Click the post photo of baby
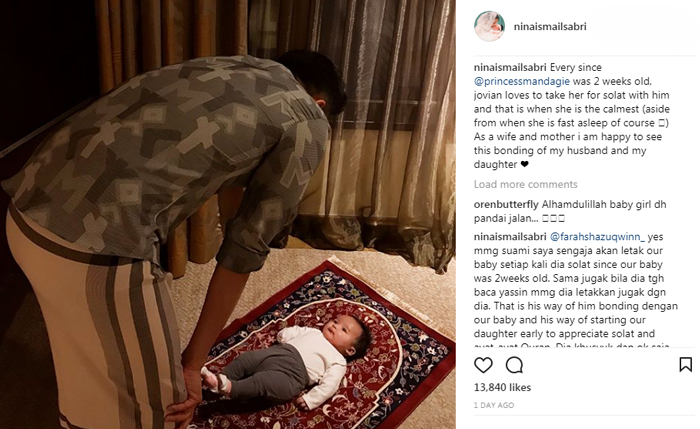This screenshot has width=700, height=429. 228,214
